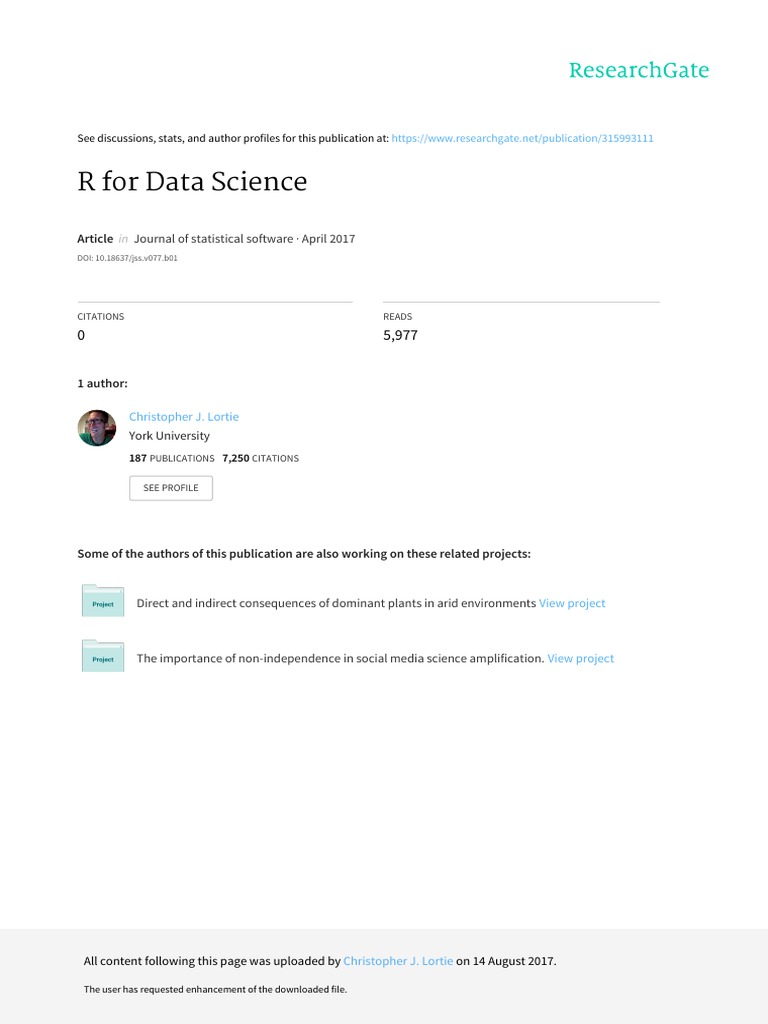Viewport: 768px width, 1024px height.
Task: Open View project link for social media amplification
Action: tap(580, 658)
